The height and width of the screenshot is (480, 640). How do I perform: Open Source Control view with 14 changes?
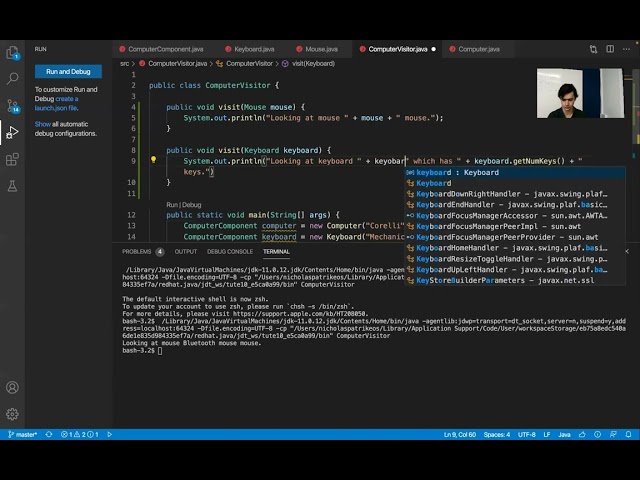[x=12, y=105]
